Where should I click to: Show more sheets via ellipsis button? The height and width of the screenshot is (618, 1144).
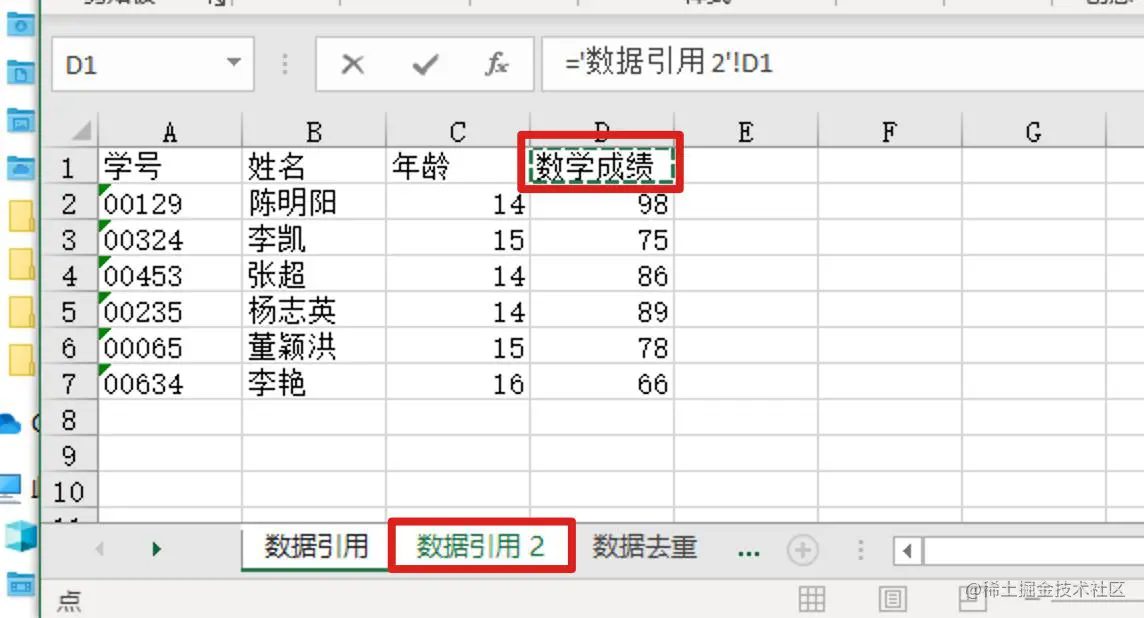pos(749,552)
